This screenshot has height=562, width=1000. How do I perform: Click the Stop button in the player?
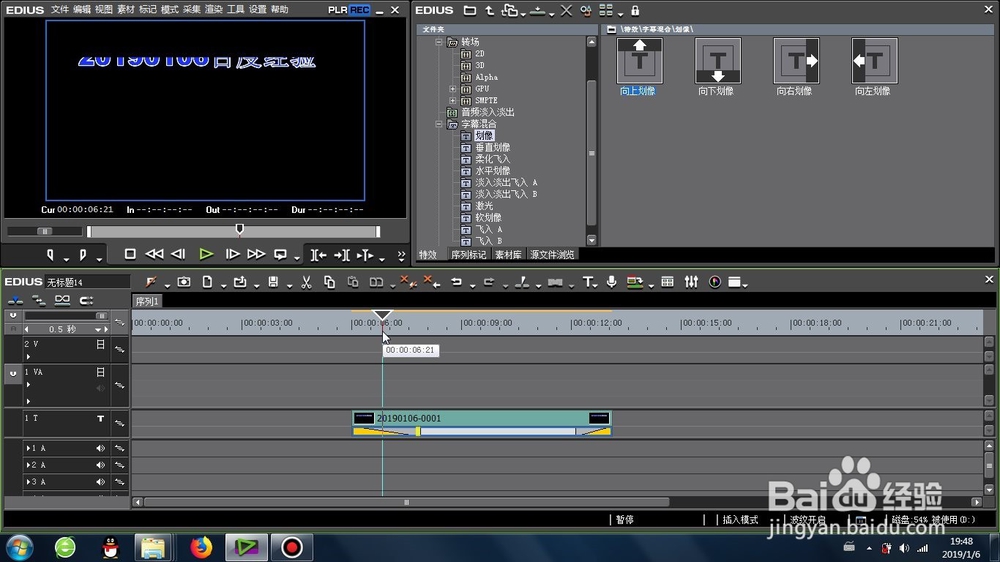tap(130, 254)
